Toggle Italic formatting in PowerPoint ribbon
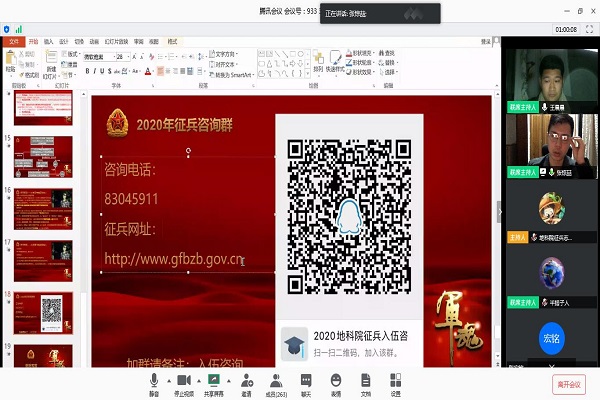The height and width of the screenshot is (400, 600). pos(96,72)
